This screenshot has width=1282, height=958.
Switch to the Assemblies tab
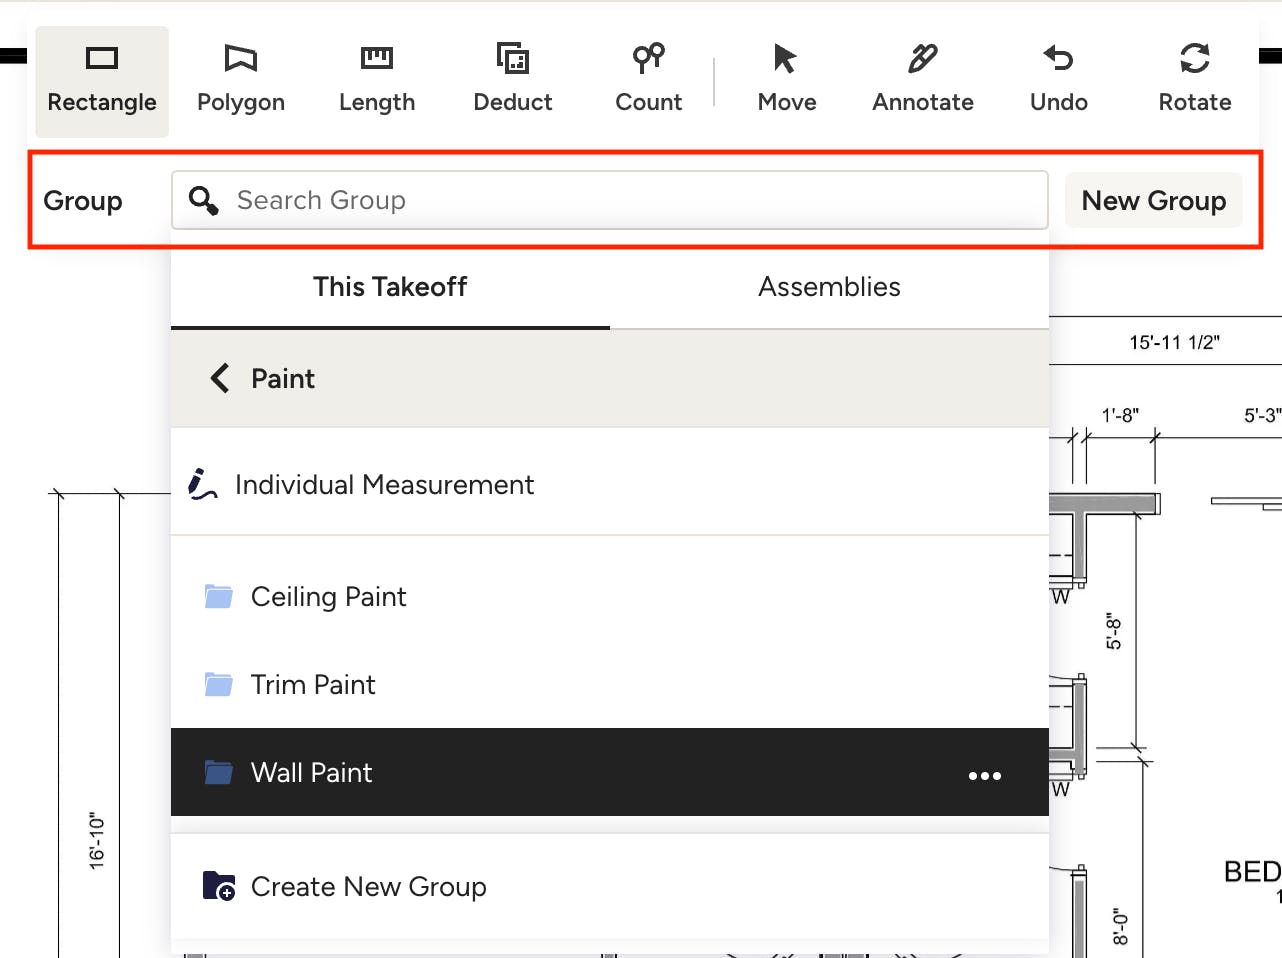tap(829, 287)
